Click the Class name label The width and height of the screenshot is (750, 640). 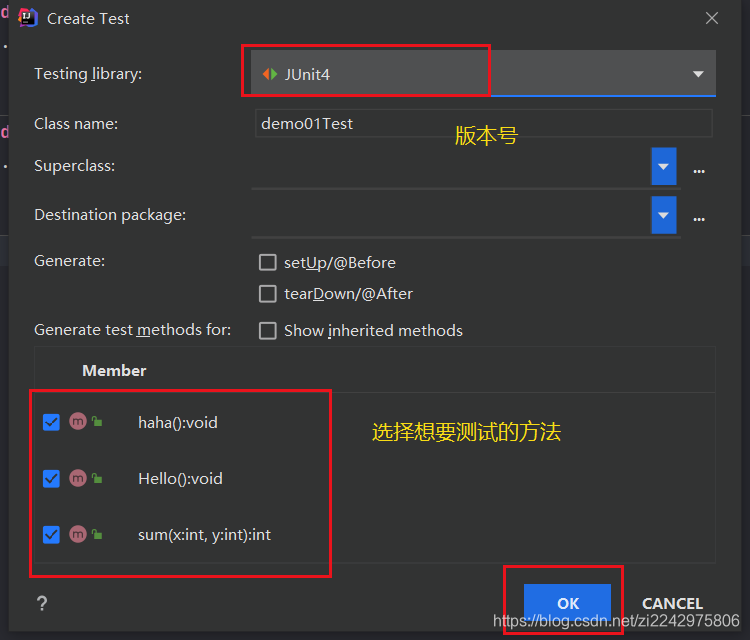point(76,124)
